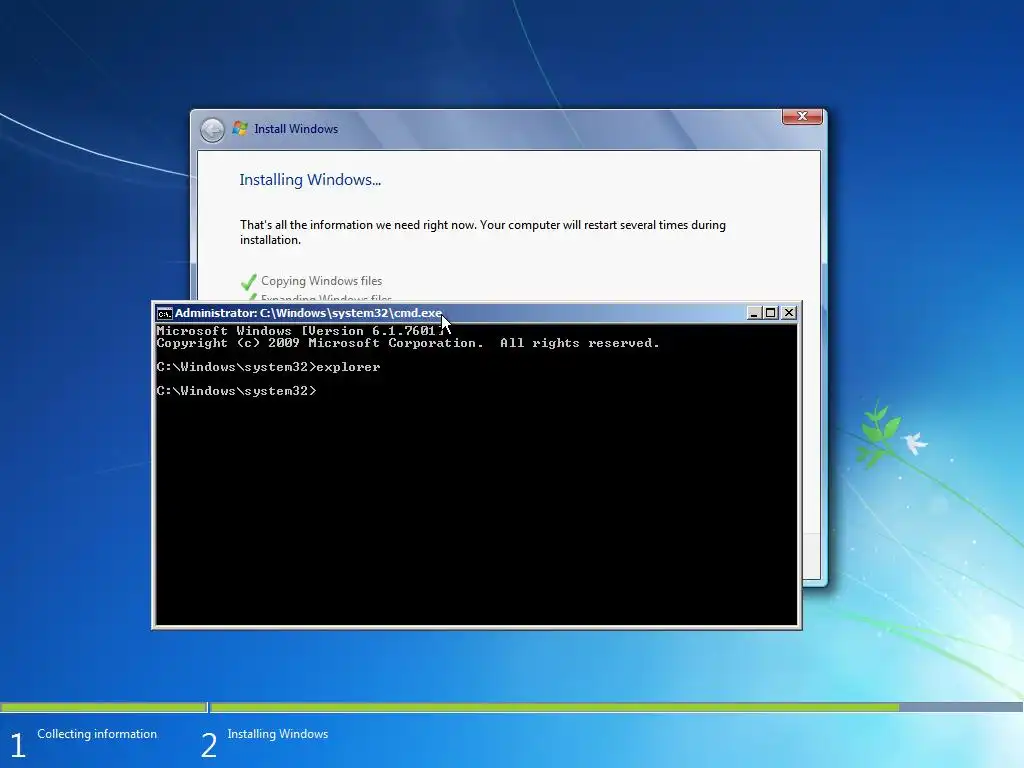The image size is (1024, 768).
Task: Maximize the command prompt window
Action: point(771,313)
